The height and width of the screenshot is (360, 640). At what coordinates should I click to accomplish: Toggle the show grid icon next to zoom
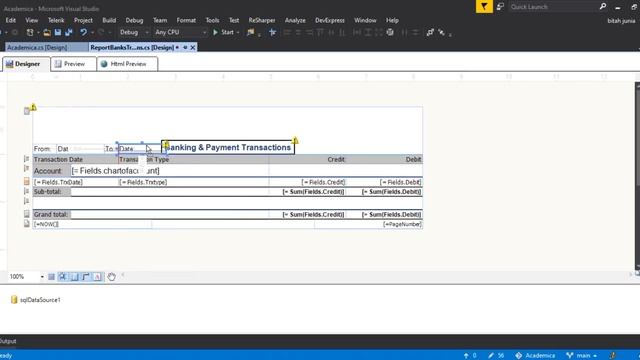[x=51, y=277]
